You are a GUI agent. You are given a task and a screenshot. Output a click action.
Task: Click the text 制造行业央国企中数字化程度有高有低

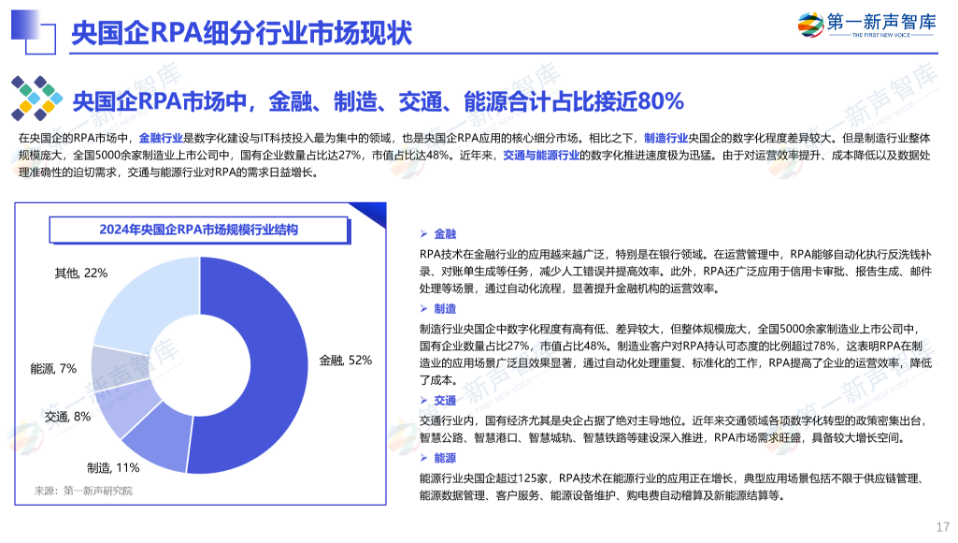click(x=512, y=329)
